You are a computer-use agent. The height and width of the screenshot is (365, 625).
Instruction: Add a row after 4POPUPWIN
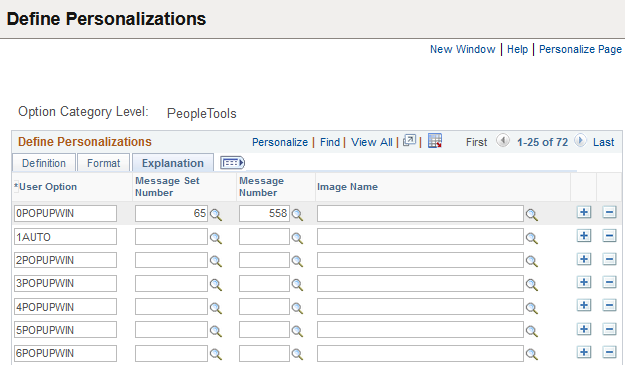tap(584, 305)
